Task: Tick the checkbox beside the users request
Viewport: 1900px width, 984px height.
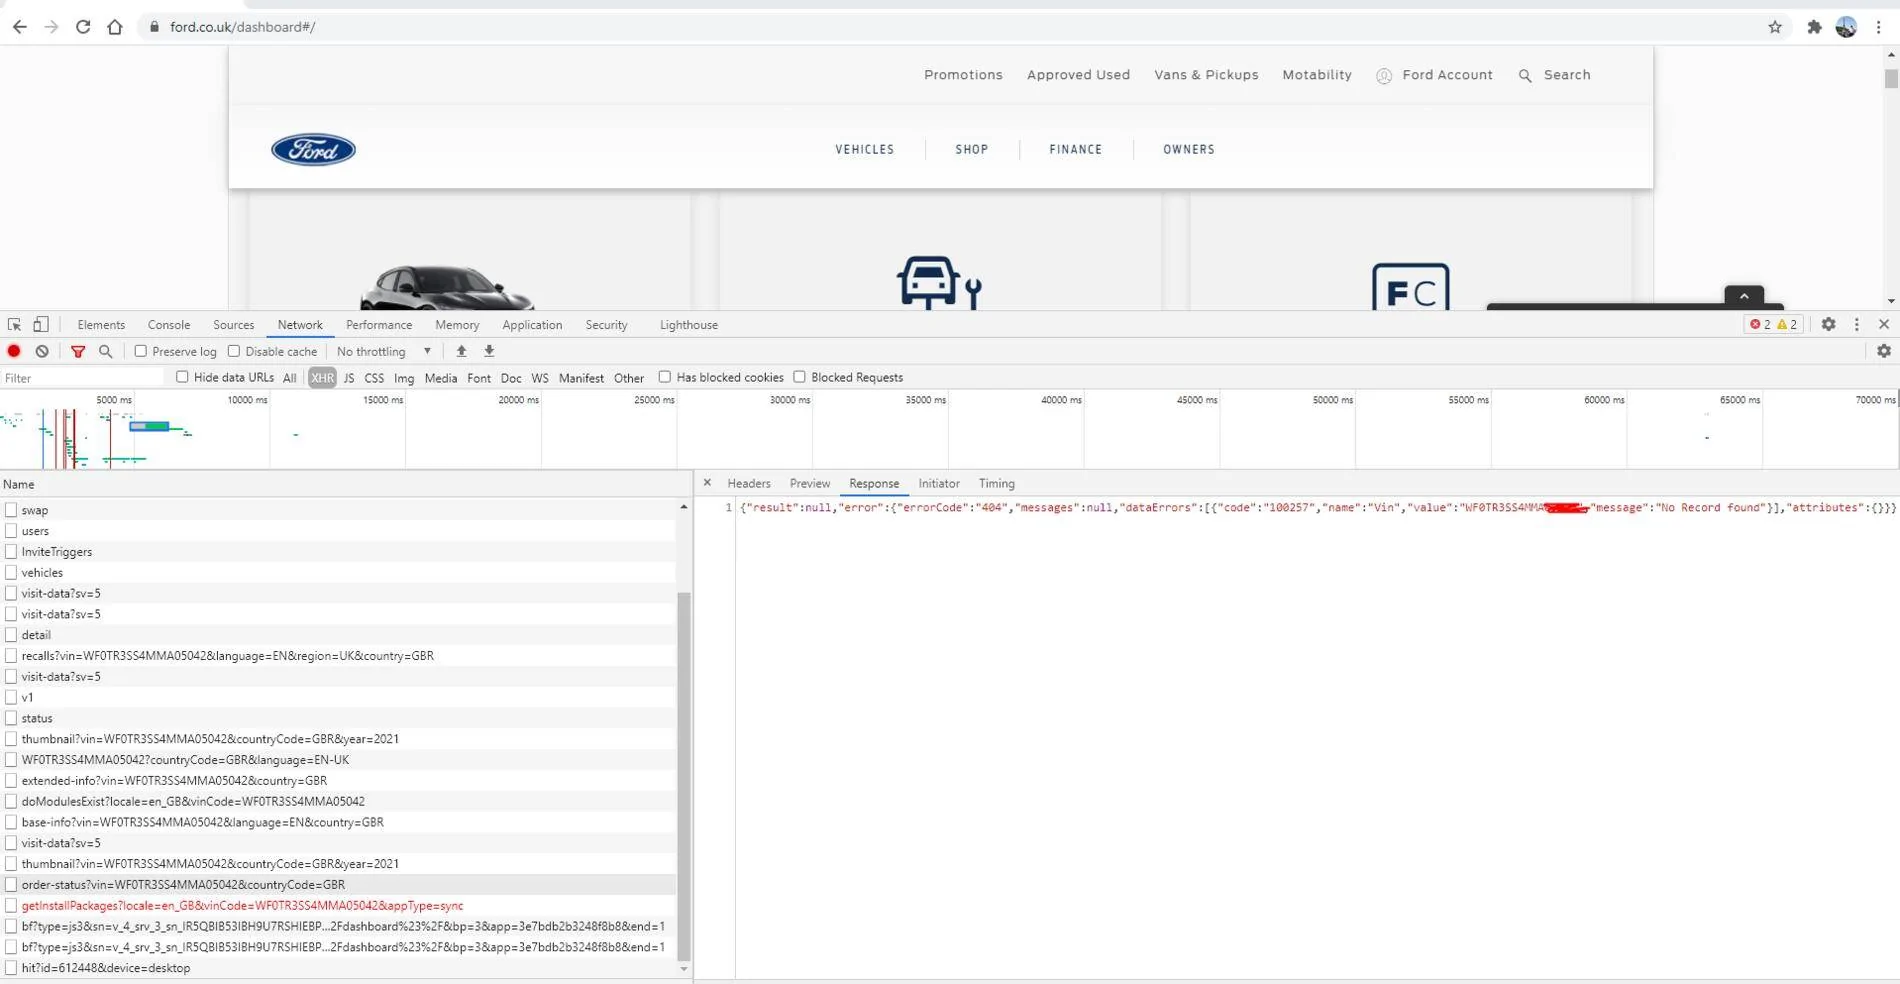Action: [x=11, y=531]
